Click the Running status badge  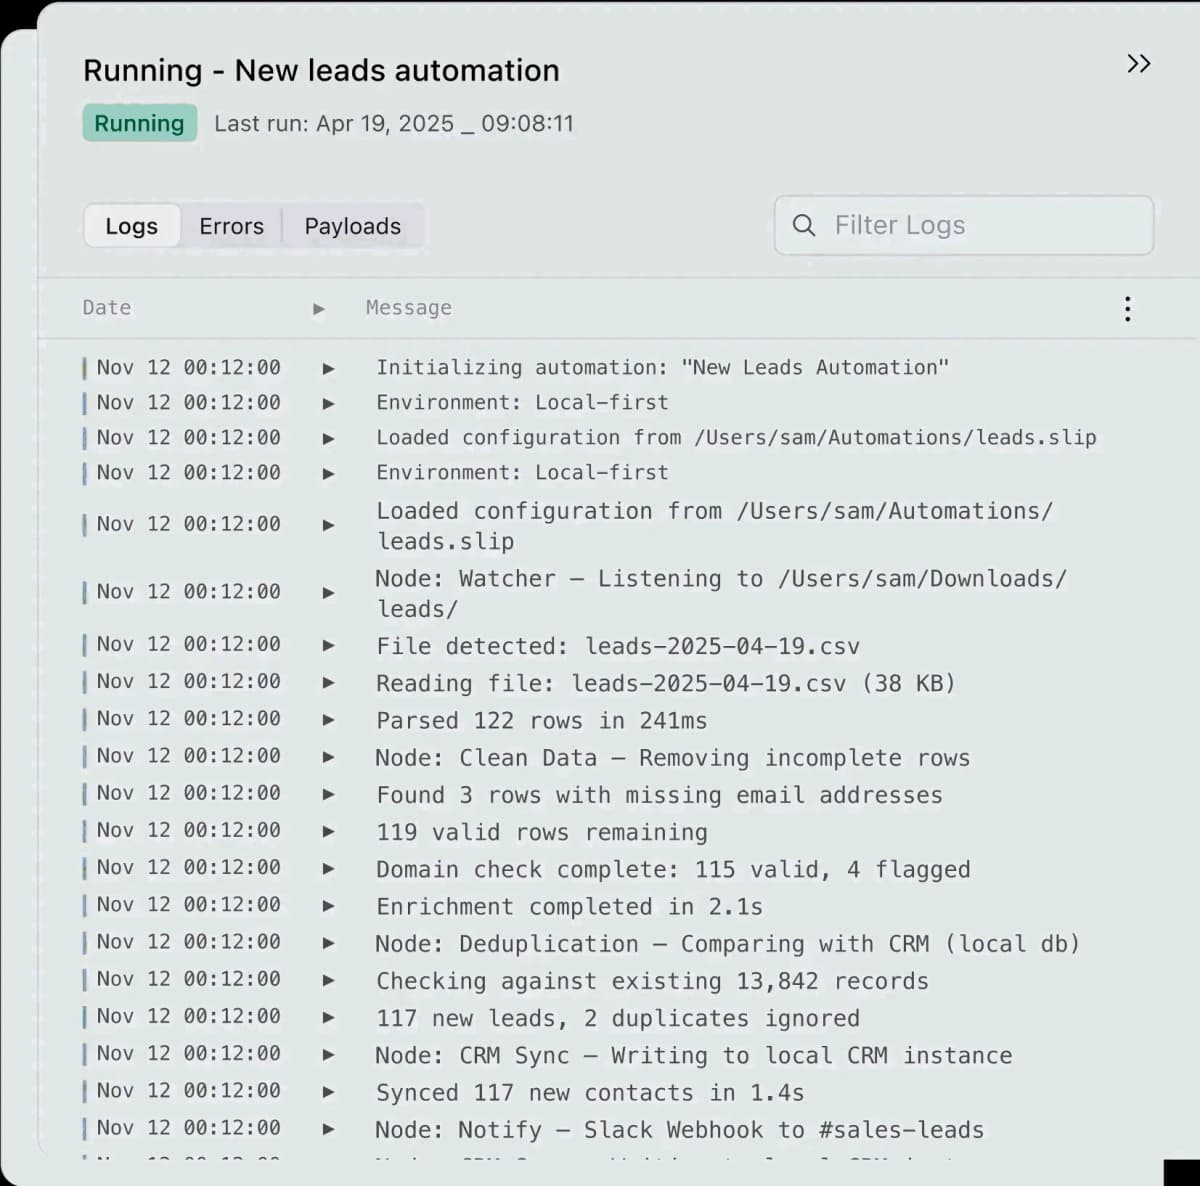(139, 123)
